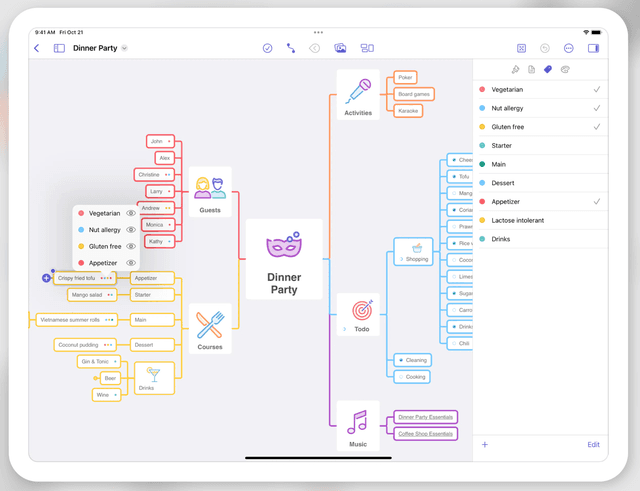Open the Dinner Party title dropdown
The height and width of the screenshot is (491, 640).
point(125,48)
